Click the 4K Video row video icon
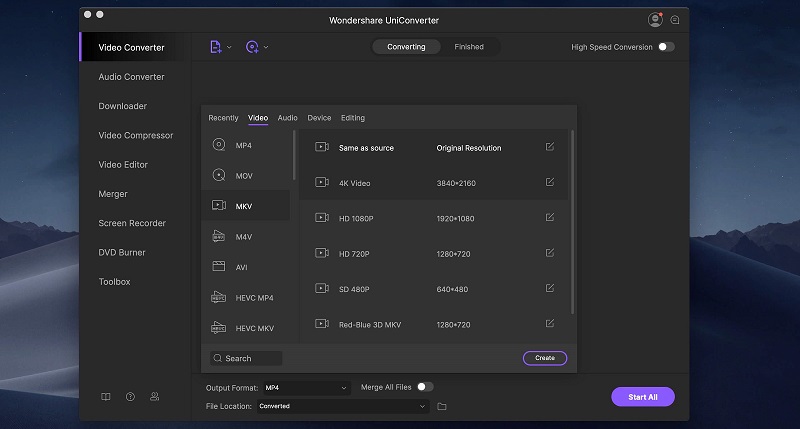 [322, 182]
